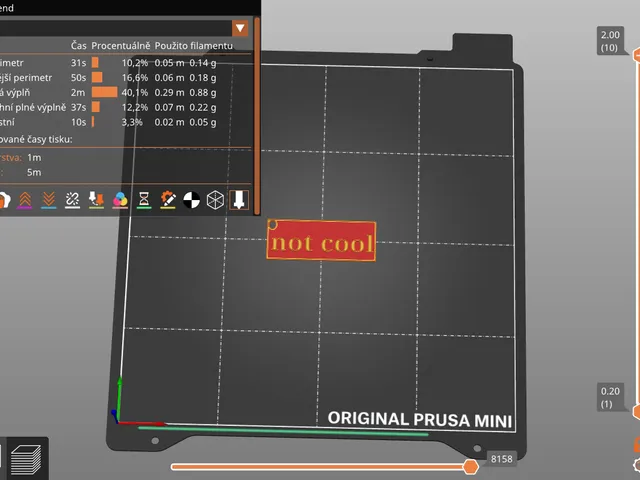Click the '3,3%' percentage value
The height and width of the screenshot is (480, 640).
(132, 122)
